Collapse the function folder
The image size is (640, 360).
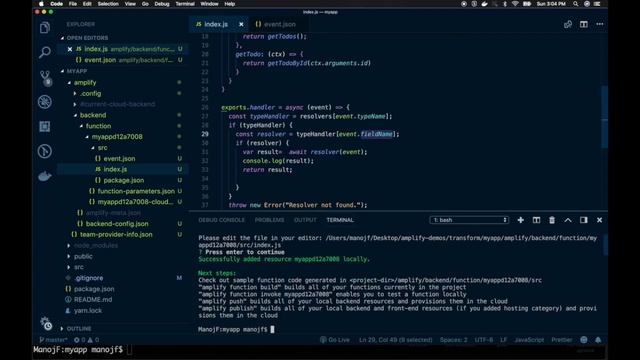(98, 126)
